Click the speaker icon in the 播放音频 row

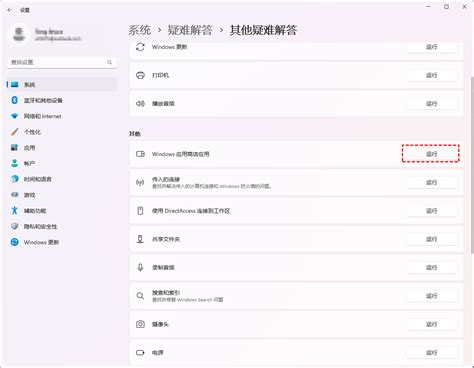[140, 104]
